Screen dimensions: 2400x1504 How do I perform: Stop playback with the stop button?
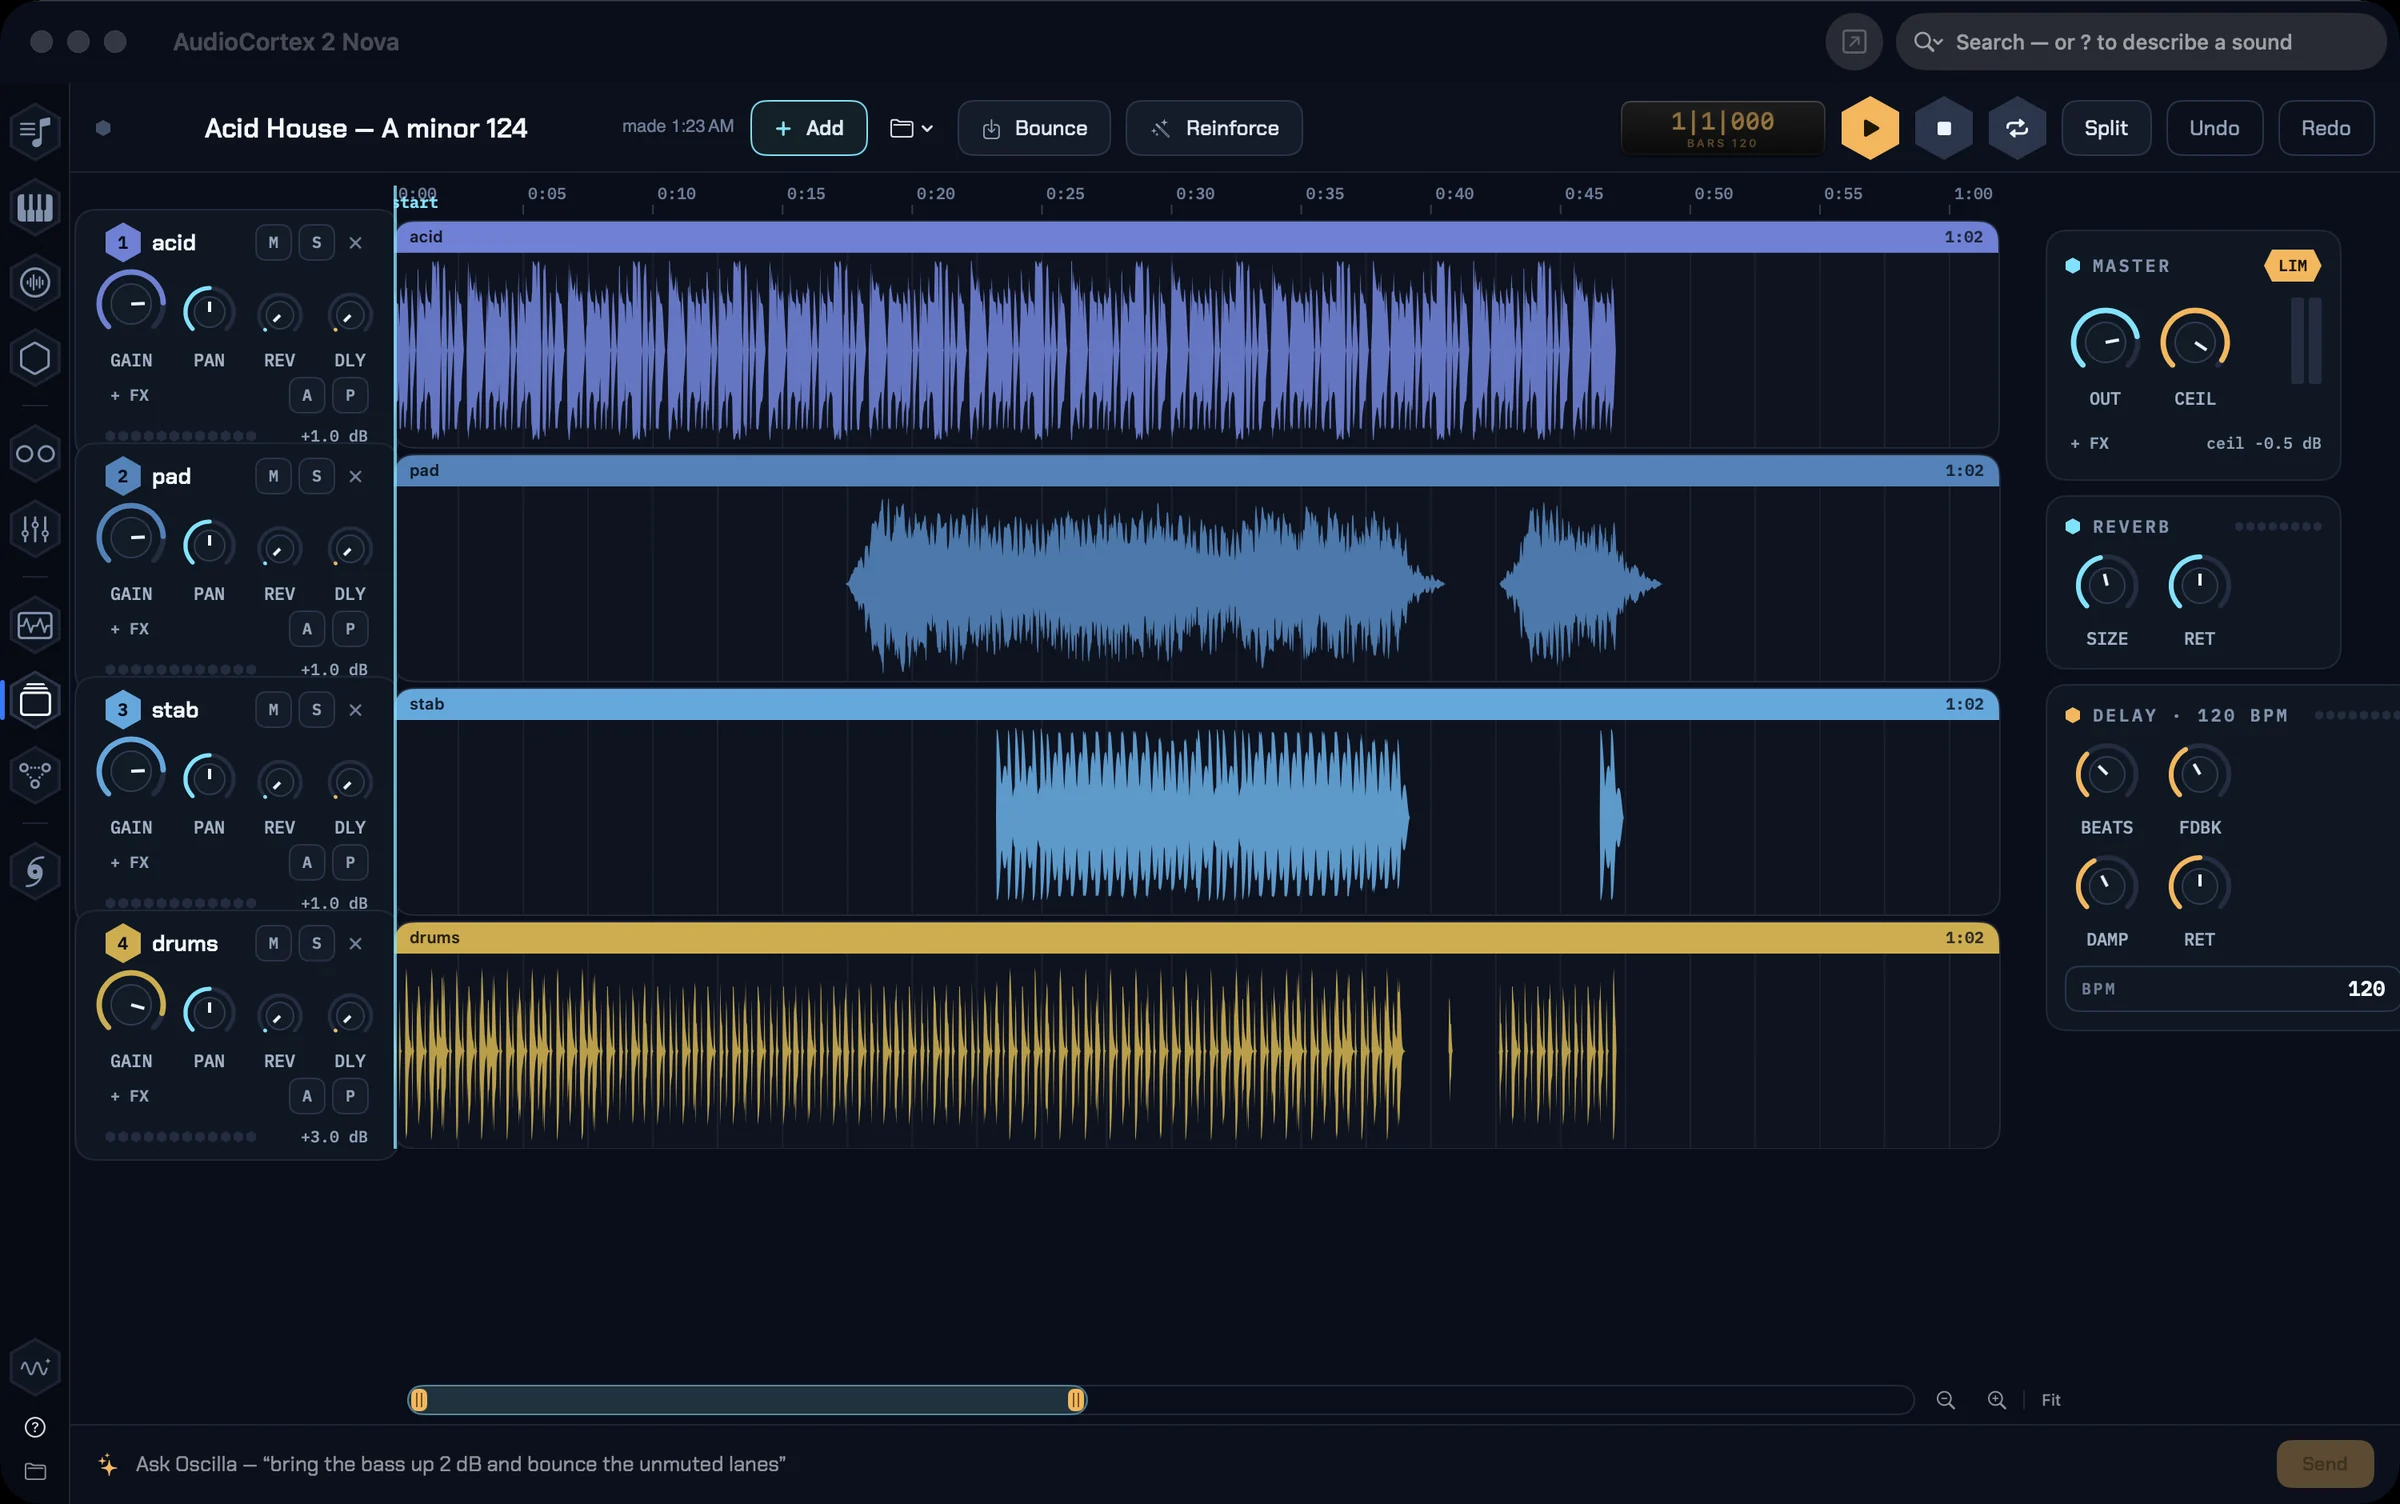tap(1943, 128)
